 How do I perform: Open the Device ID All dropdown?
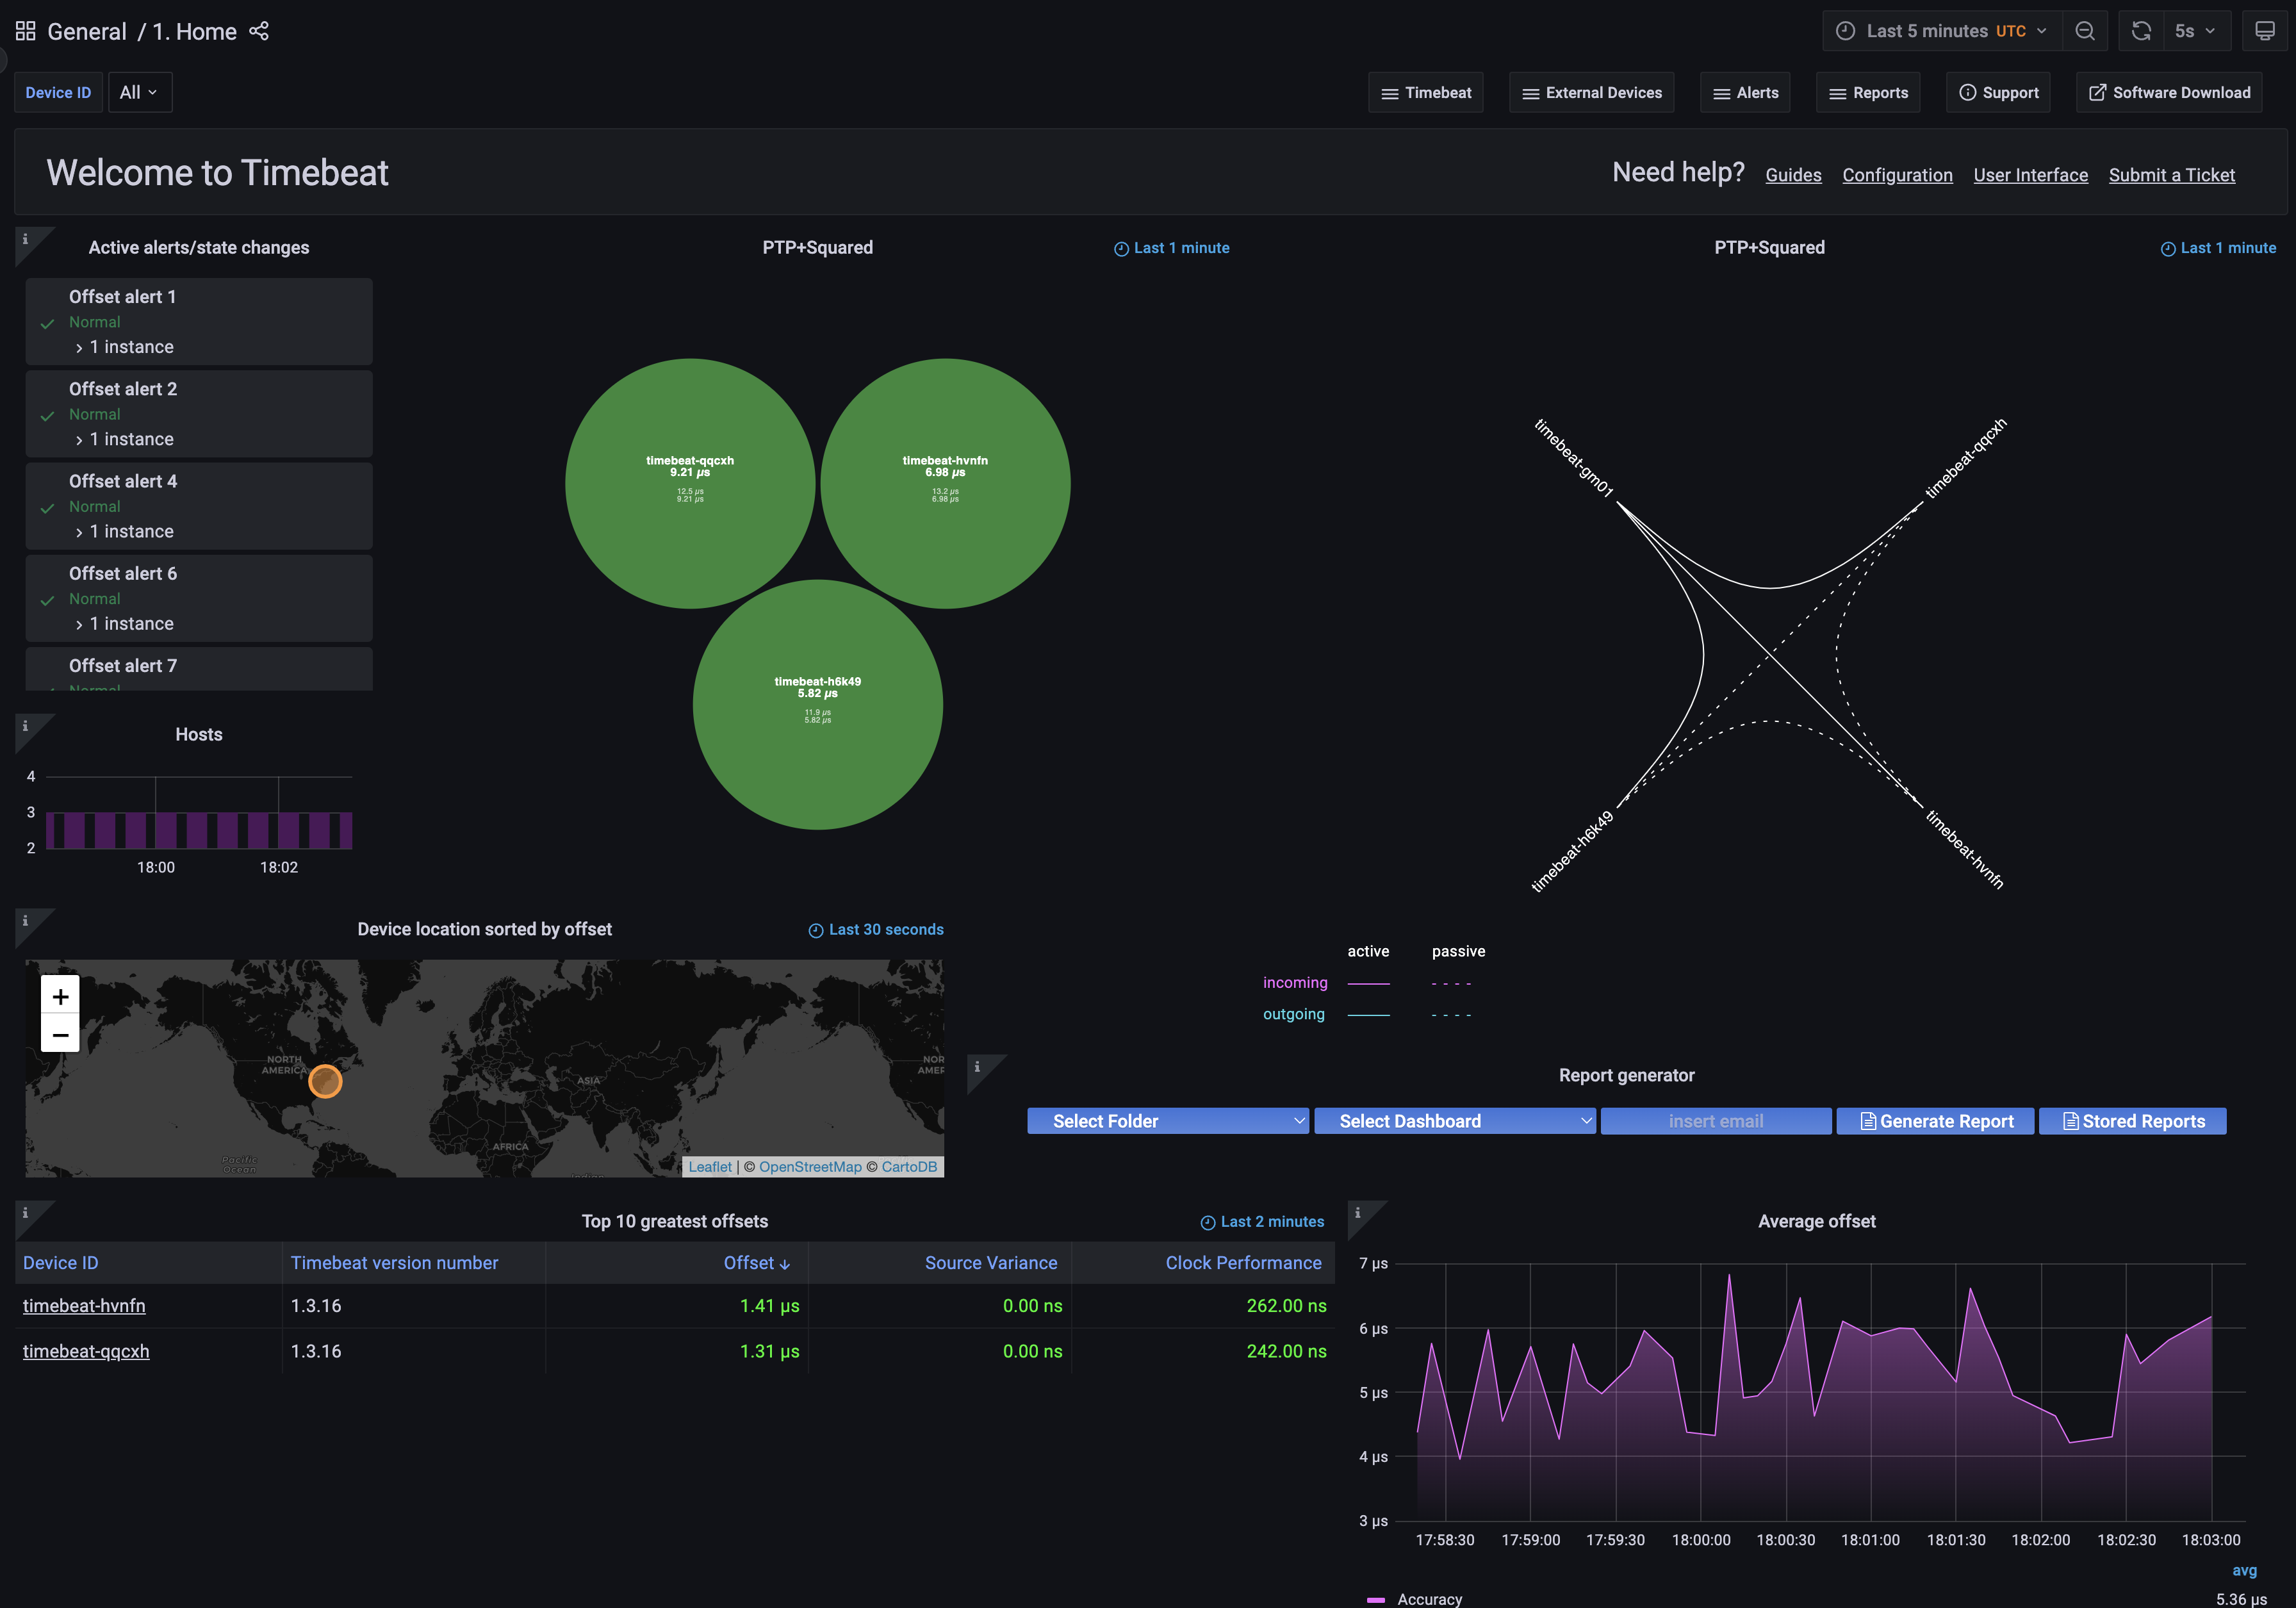point(139,92)
